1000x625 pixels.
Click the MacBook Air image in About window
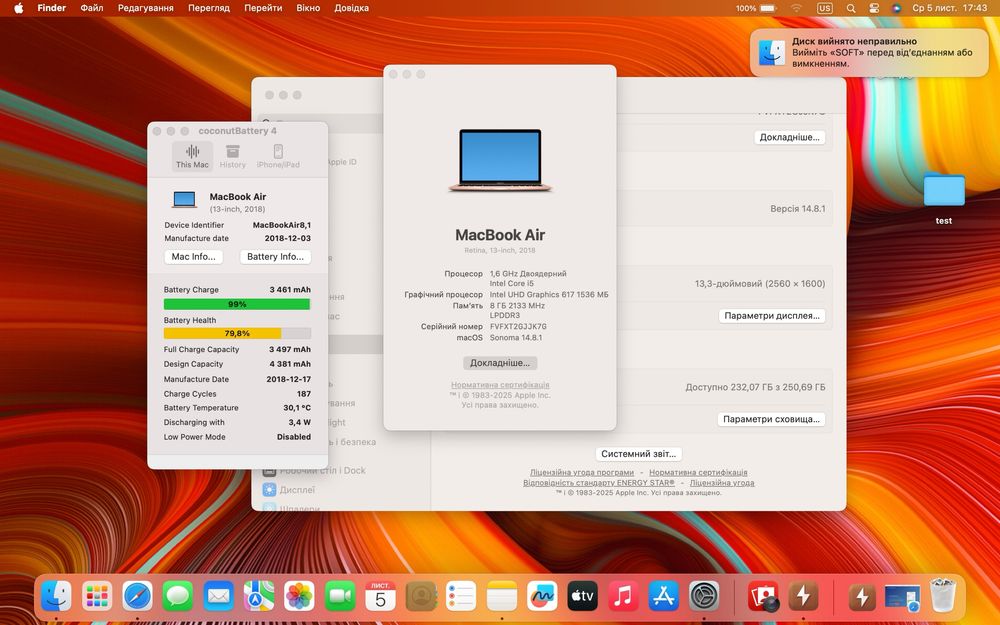click(500, 160)
